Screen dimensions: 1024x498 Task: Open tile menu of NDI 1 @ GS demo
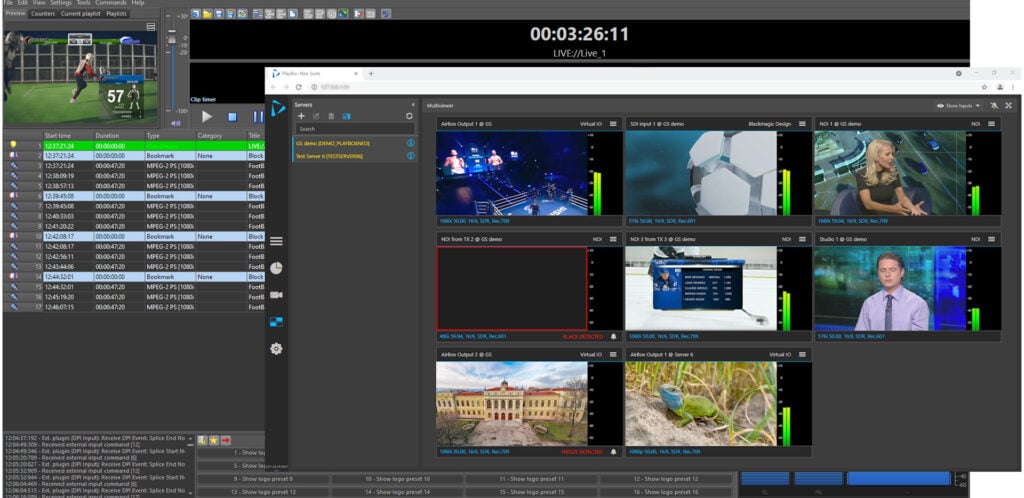click(991, 123)
